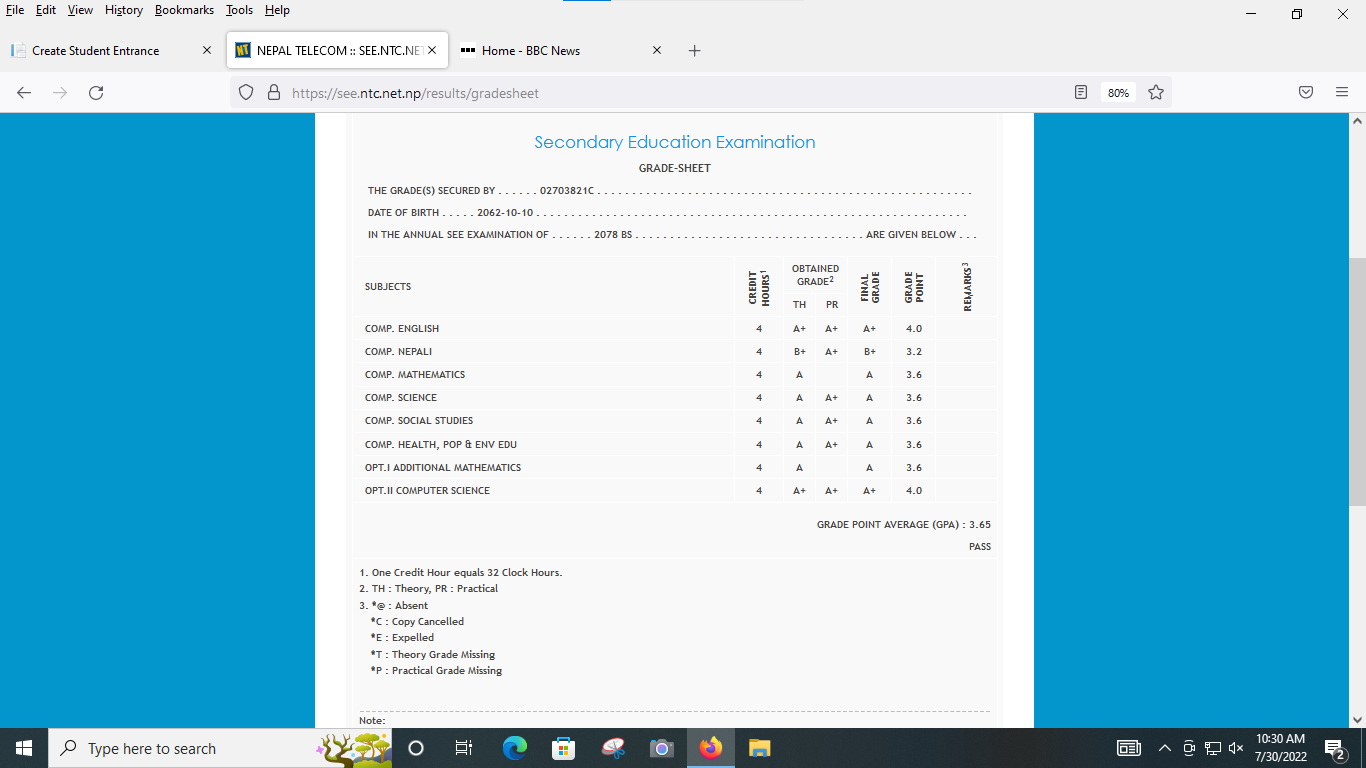The width and height of the screenshot is (1366, 768).
Task: Close the Home - BBC News tab
Action: (x=657, y=50)
